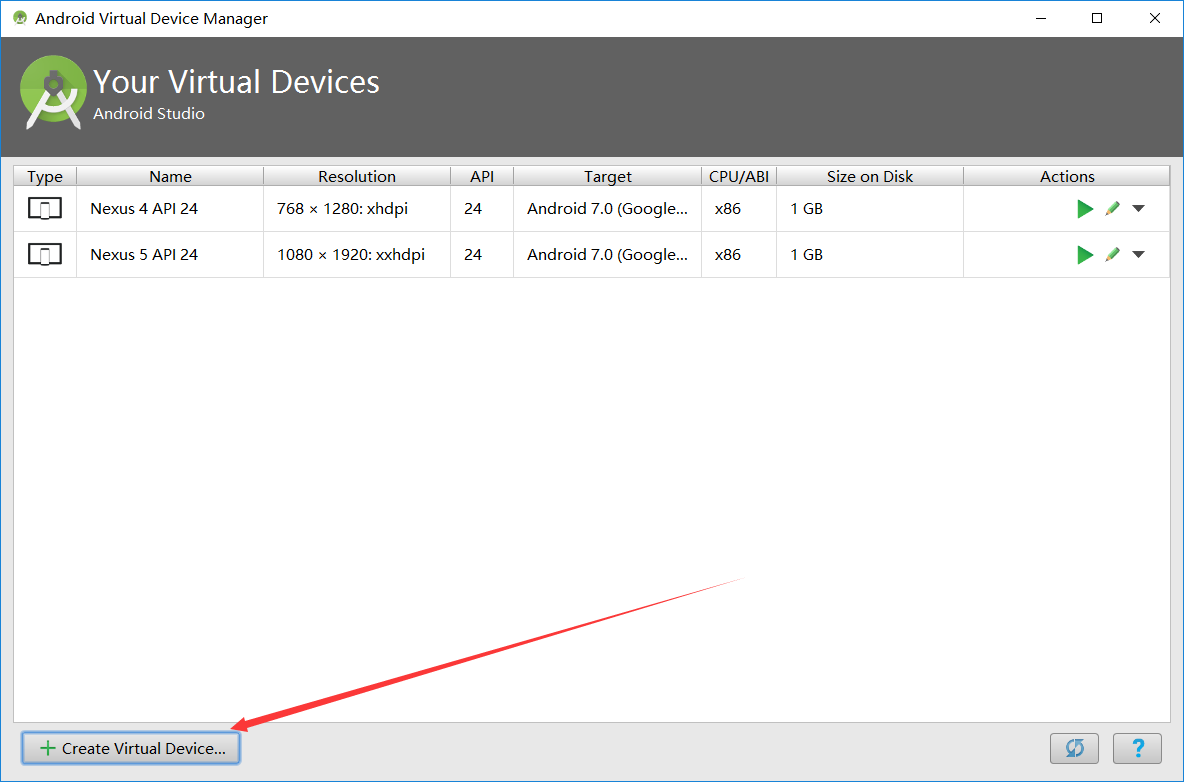Click API value 24 in Nexus 4 row
The width and height of the screenshot is (1184, 782).
482,208
